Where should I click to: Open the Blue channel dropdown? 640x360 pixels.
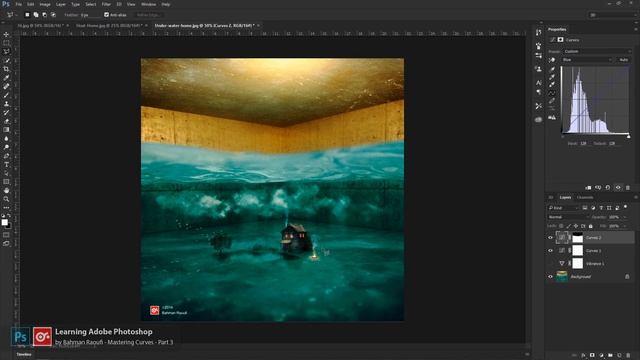tap(587, 60)
